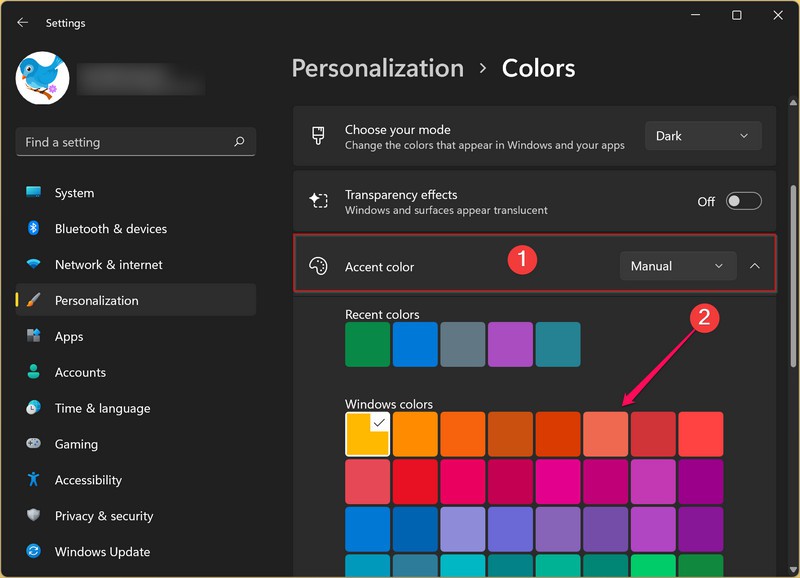Navigate to Windows Update
This screenshot has height=578, width=800.
pyautogui.click(x=136, y=551)
